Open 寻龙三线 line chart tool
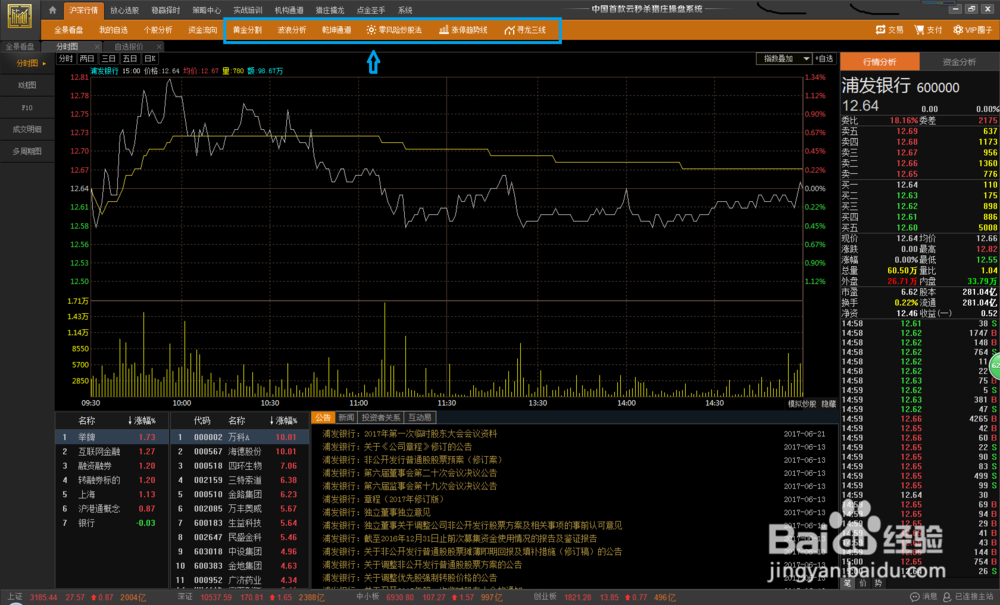This screenshot has width=1000, height=605. (525, 30)
